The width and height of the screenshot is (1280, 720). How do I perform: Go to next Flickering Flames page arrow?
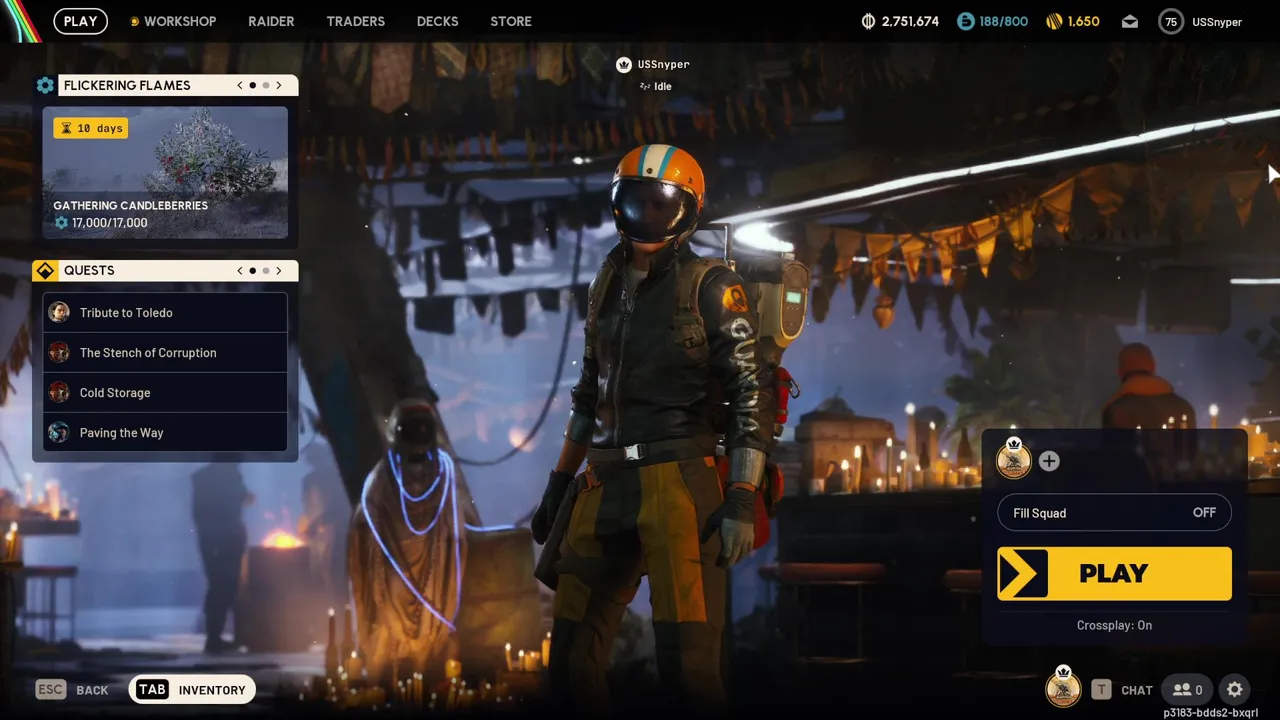279,85
